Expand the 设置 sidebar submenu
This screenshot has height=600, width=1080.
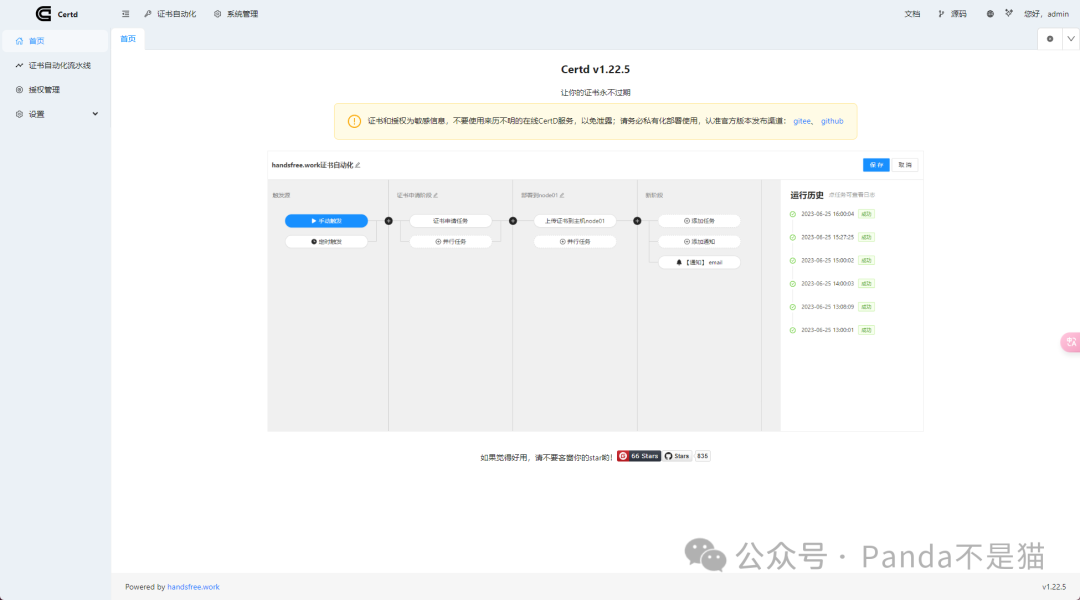click(x=55, y=114)
